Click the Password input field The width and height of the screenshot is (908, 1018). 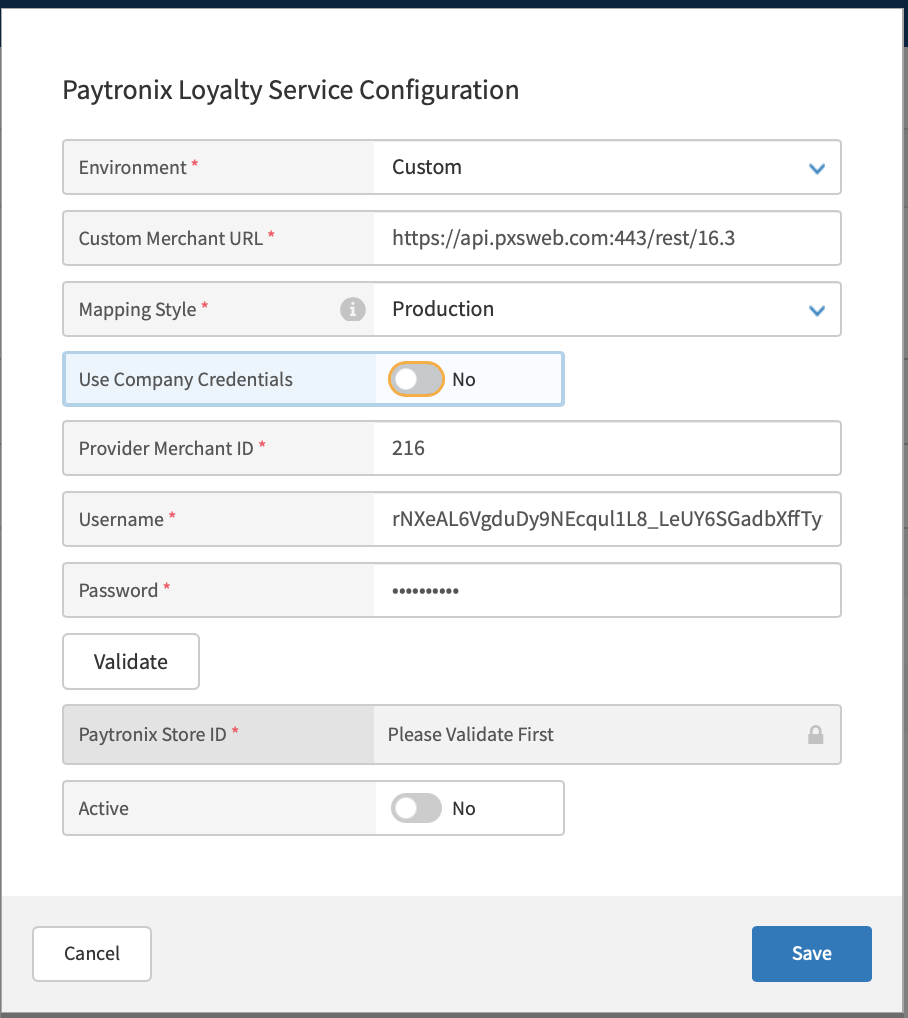pyautogui.click(x=606, y=591)
